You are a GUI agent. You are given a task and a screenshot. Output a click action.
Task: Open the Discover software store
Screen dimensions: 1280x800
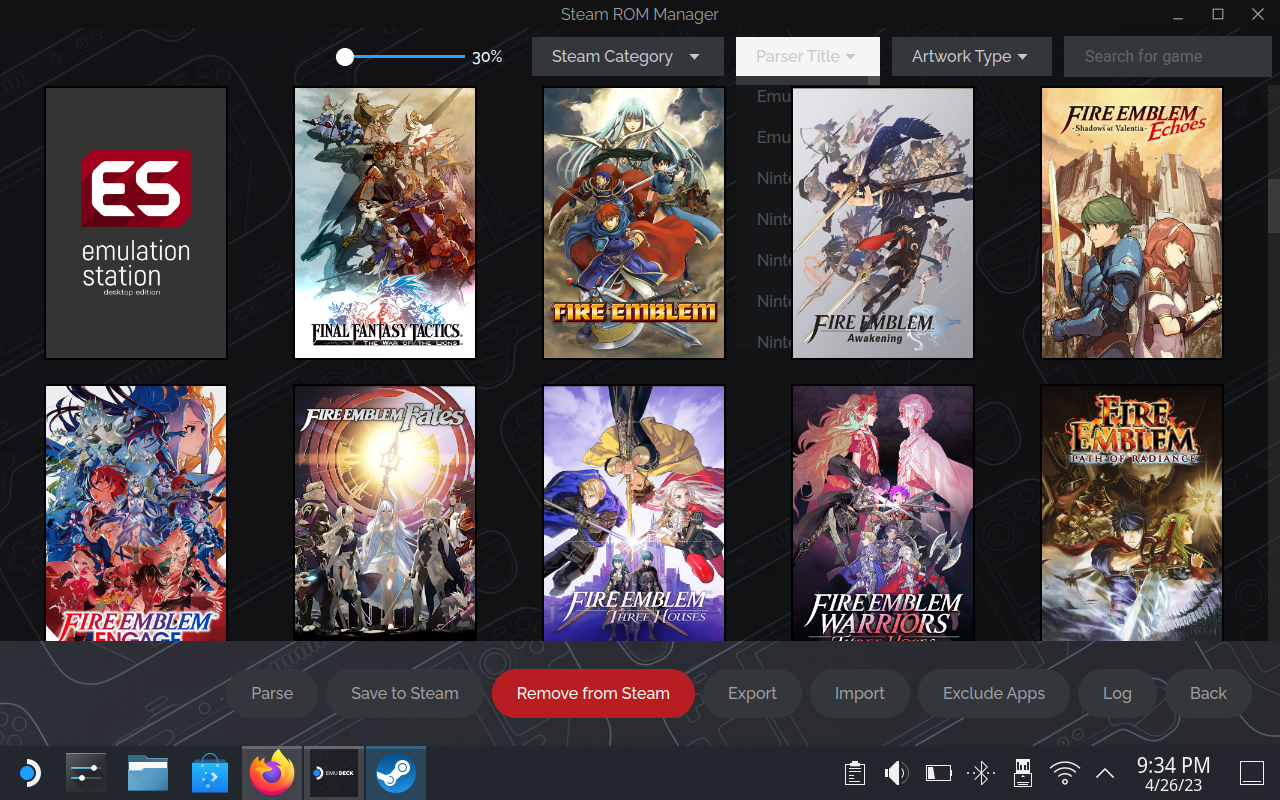(209, 772)
